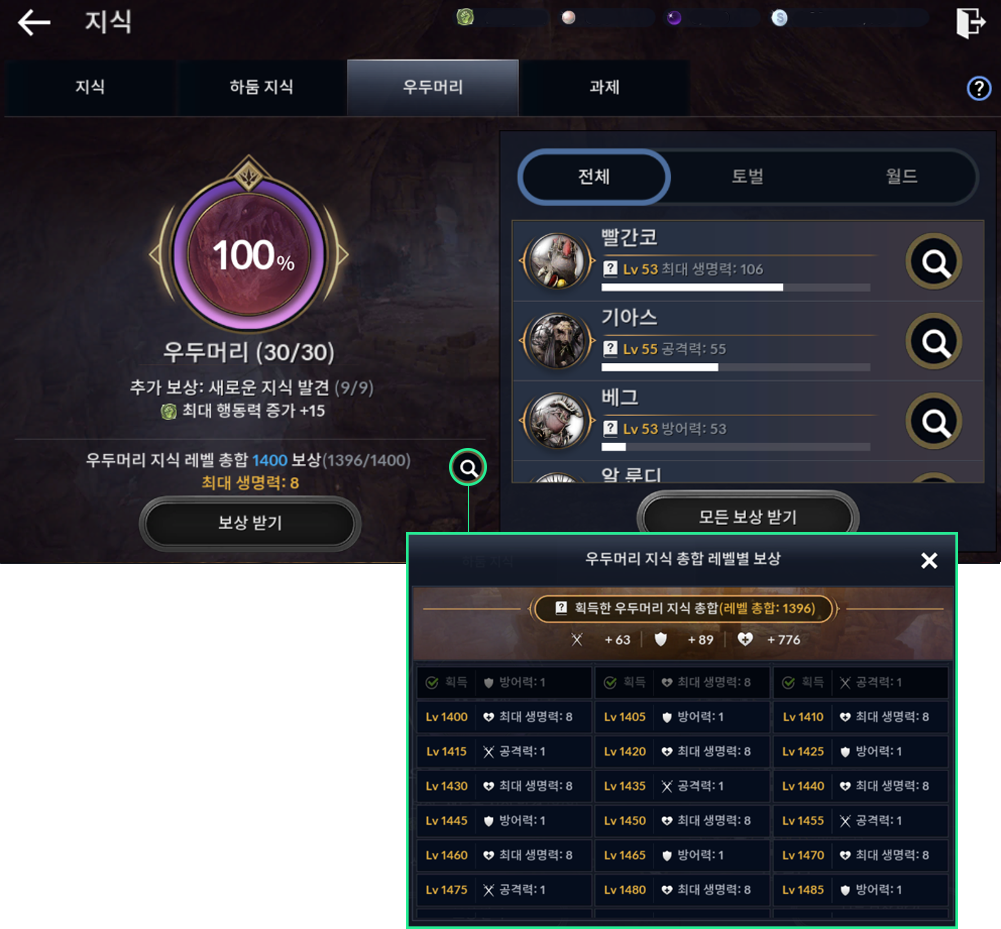Open the magnifier details for 빨간코

[934, 261]
